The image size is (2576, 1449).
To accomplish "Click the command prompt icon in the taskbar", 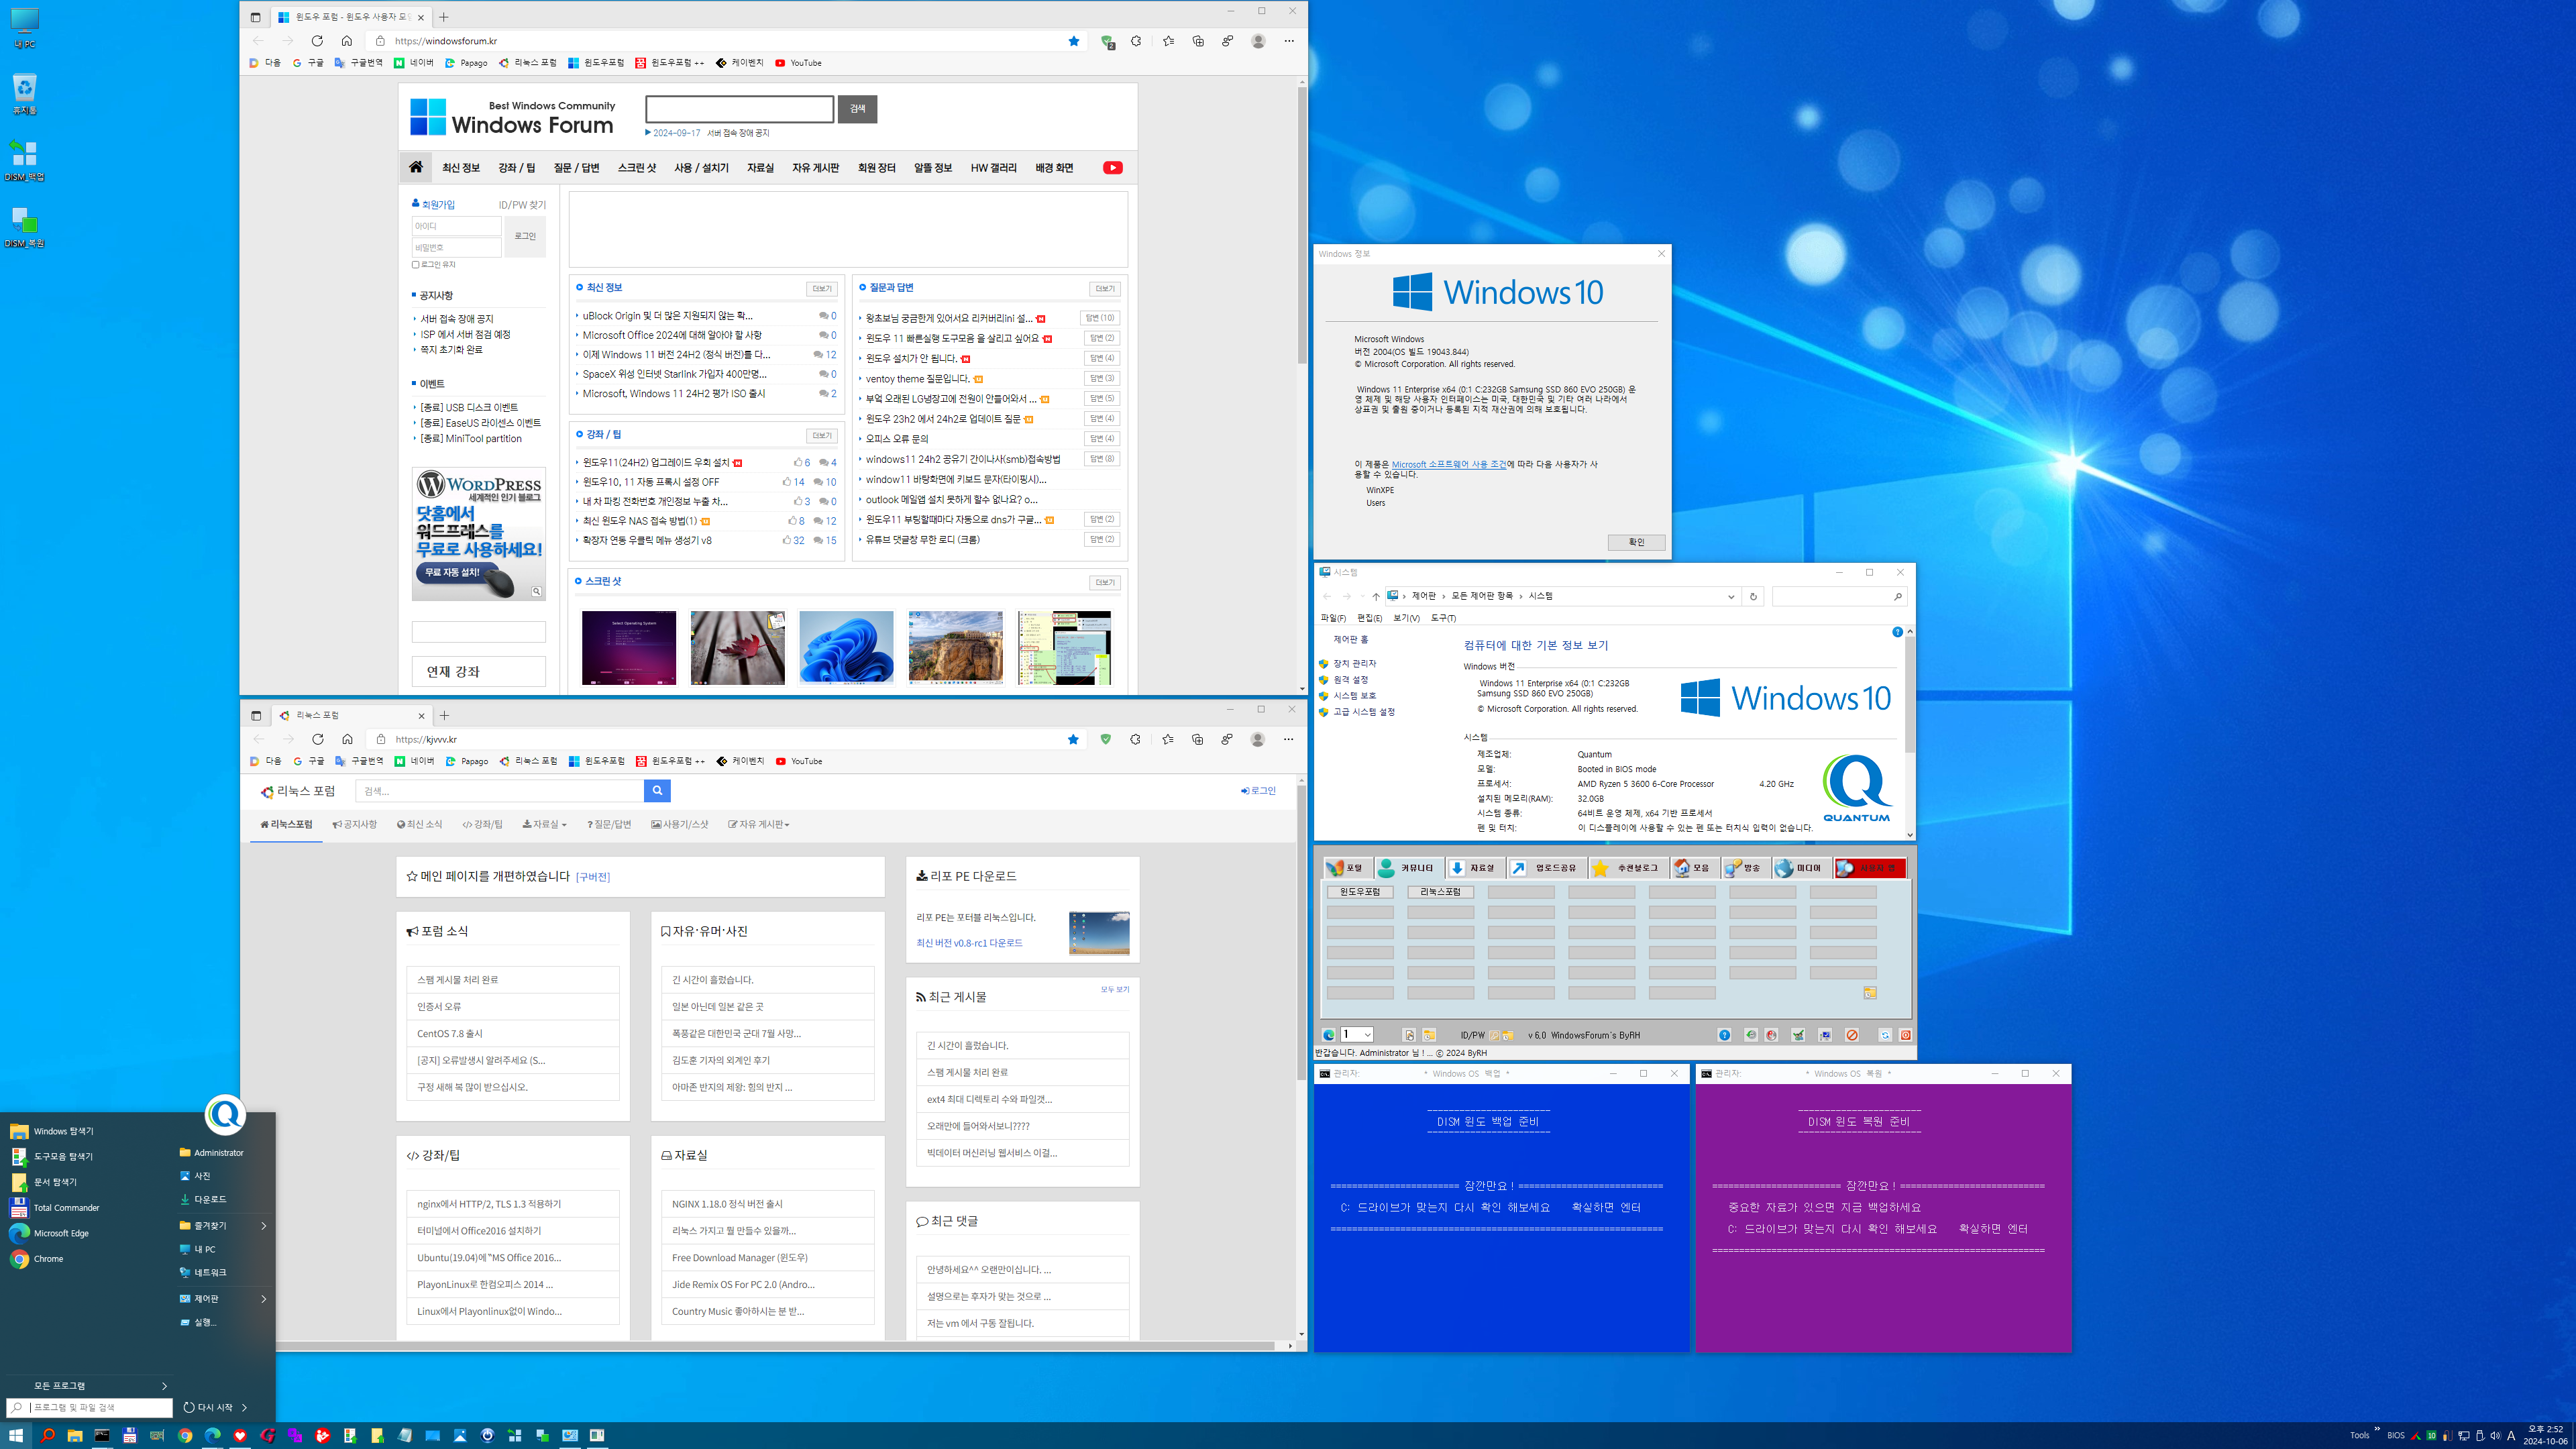I will point(102,1435).
